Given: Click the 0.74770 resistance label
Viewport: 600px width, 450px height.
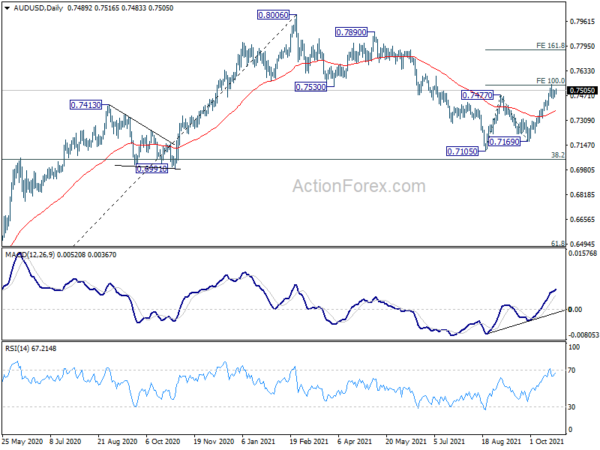Looking at the screenshot, I should 478,95.
